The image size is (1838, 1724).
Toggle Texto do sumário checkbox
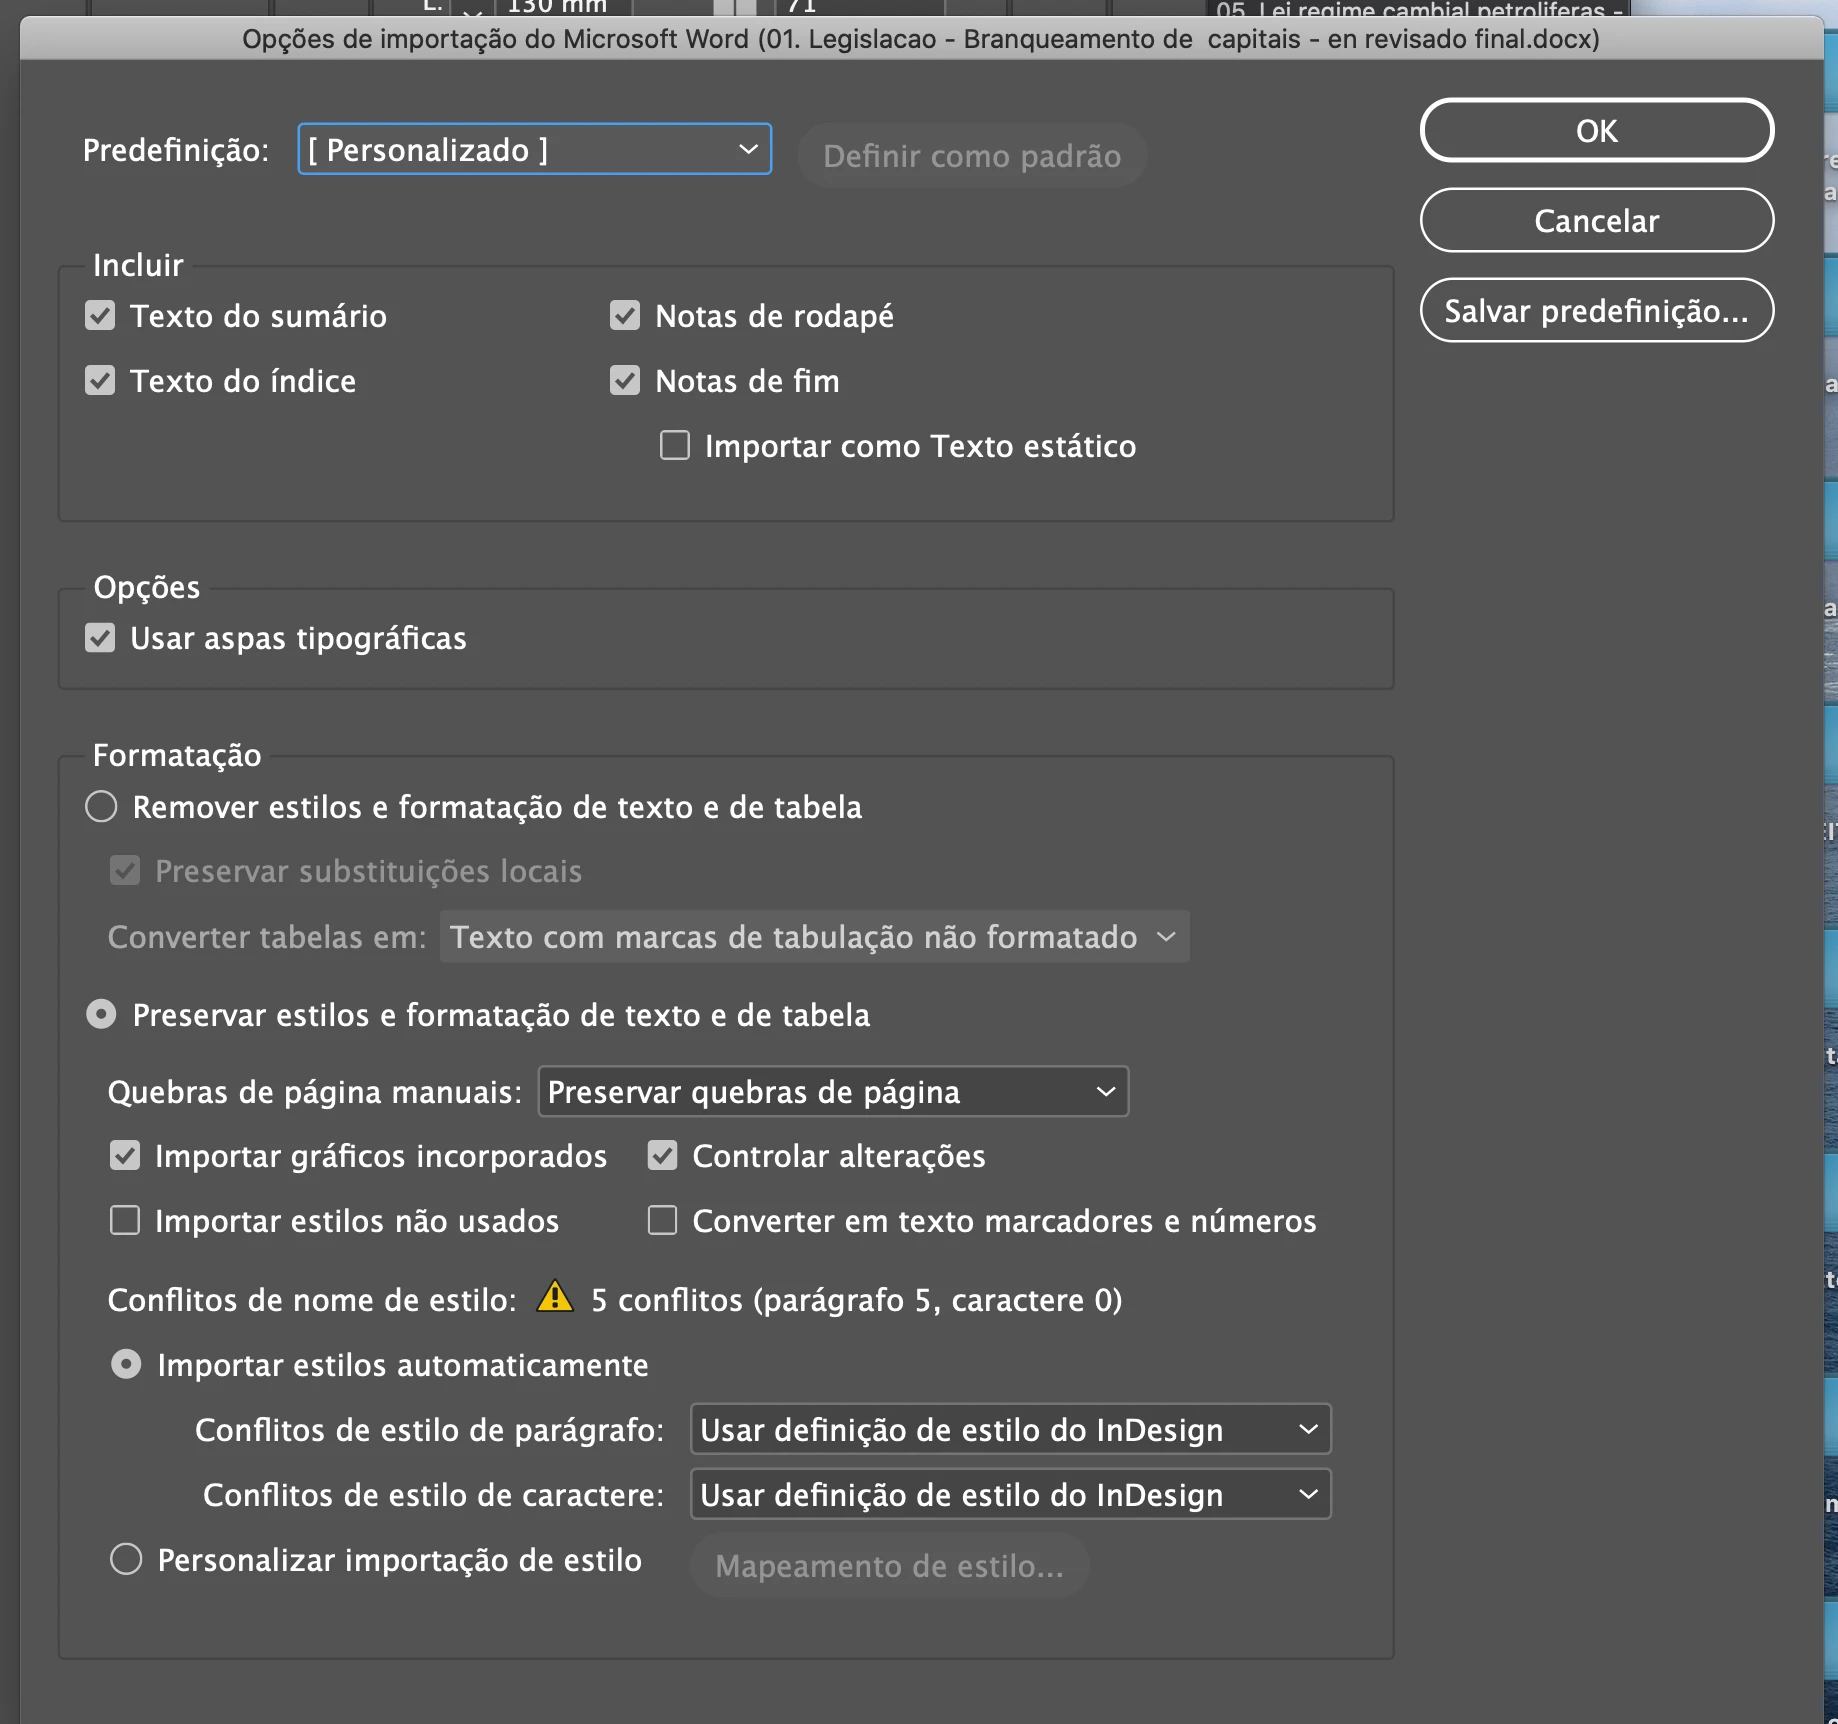click(100, 316)
